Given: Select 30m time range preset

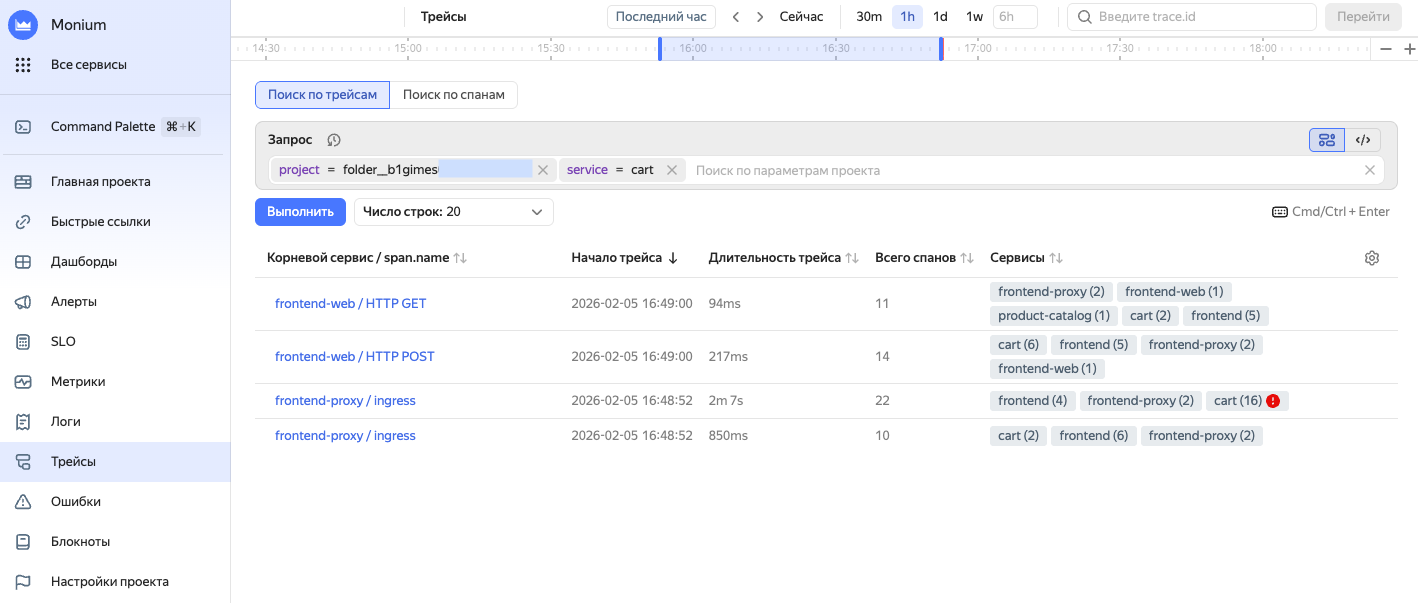Looking at the screenshot, I should pyautogui.click(x=869, y=17).
